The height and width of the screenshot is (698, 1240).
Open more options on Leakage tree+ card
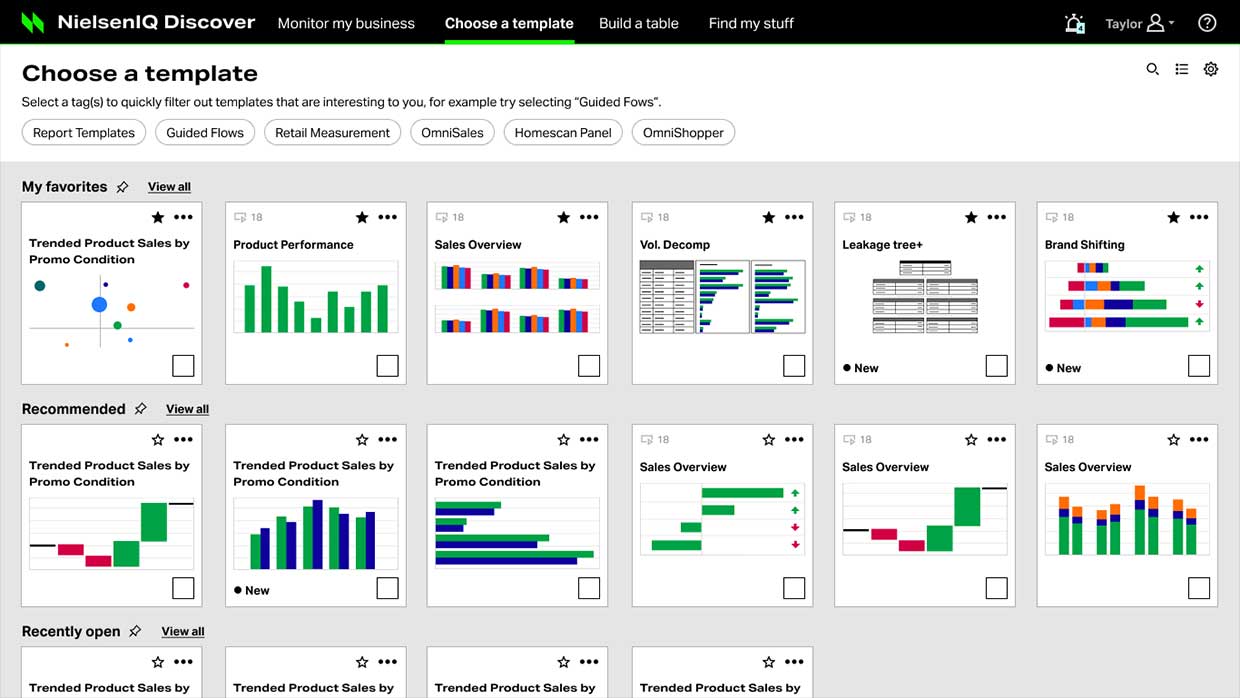click(997, 217)
